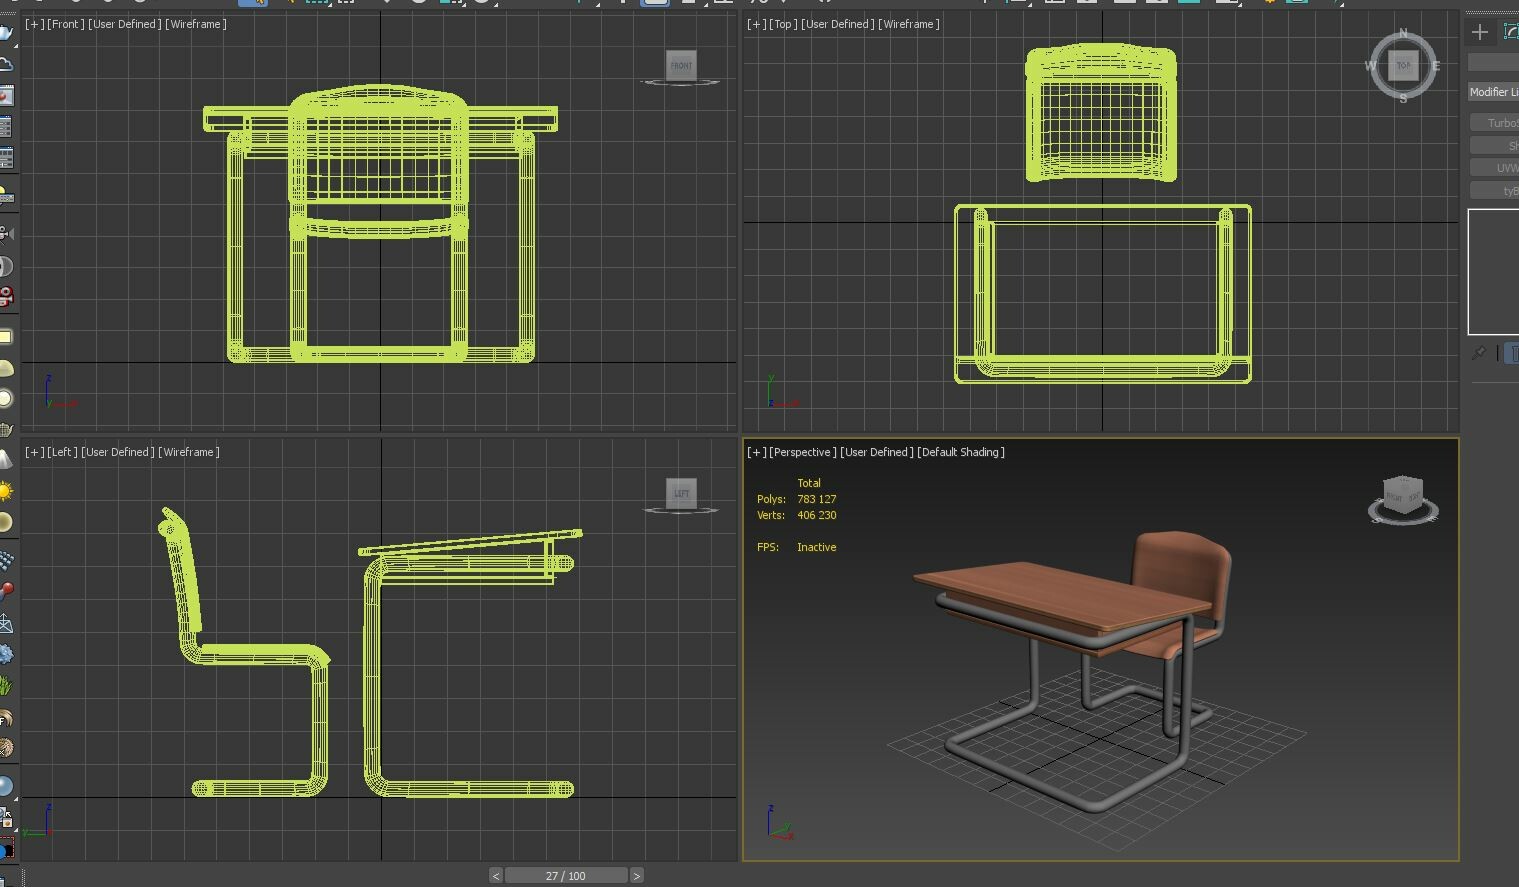
Task: Open the [Perspective] viewport label menu
Action: (x=802, y=452)
